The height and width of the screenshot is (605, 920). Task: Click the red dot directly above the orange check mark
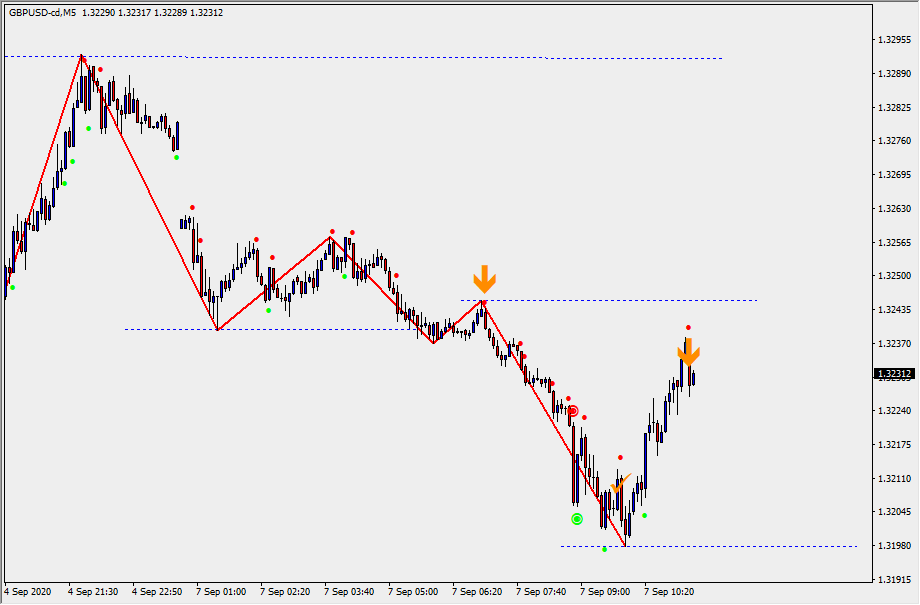pos(620,457)
